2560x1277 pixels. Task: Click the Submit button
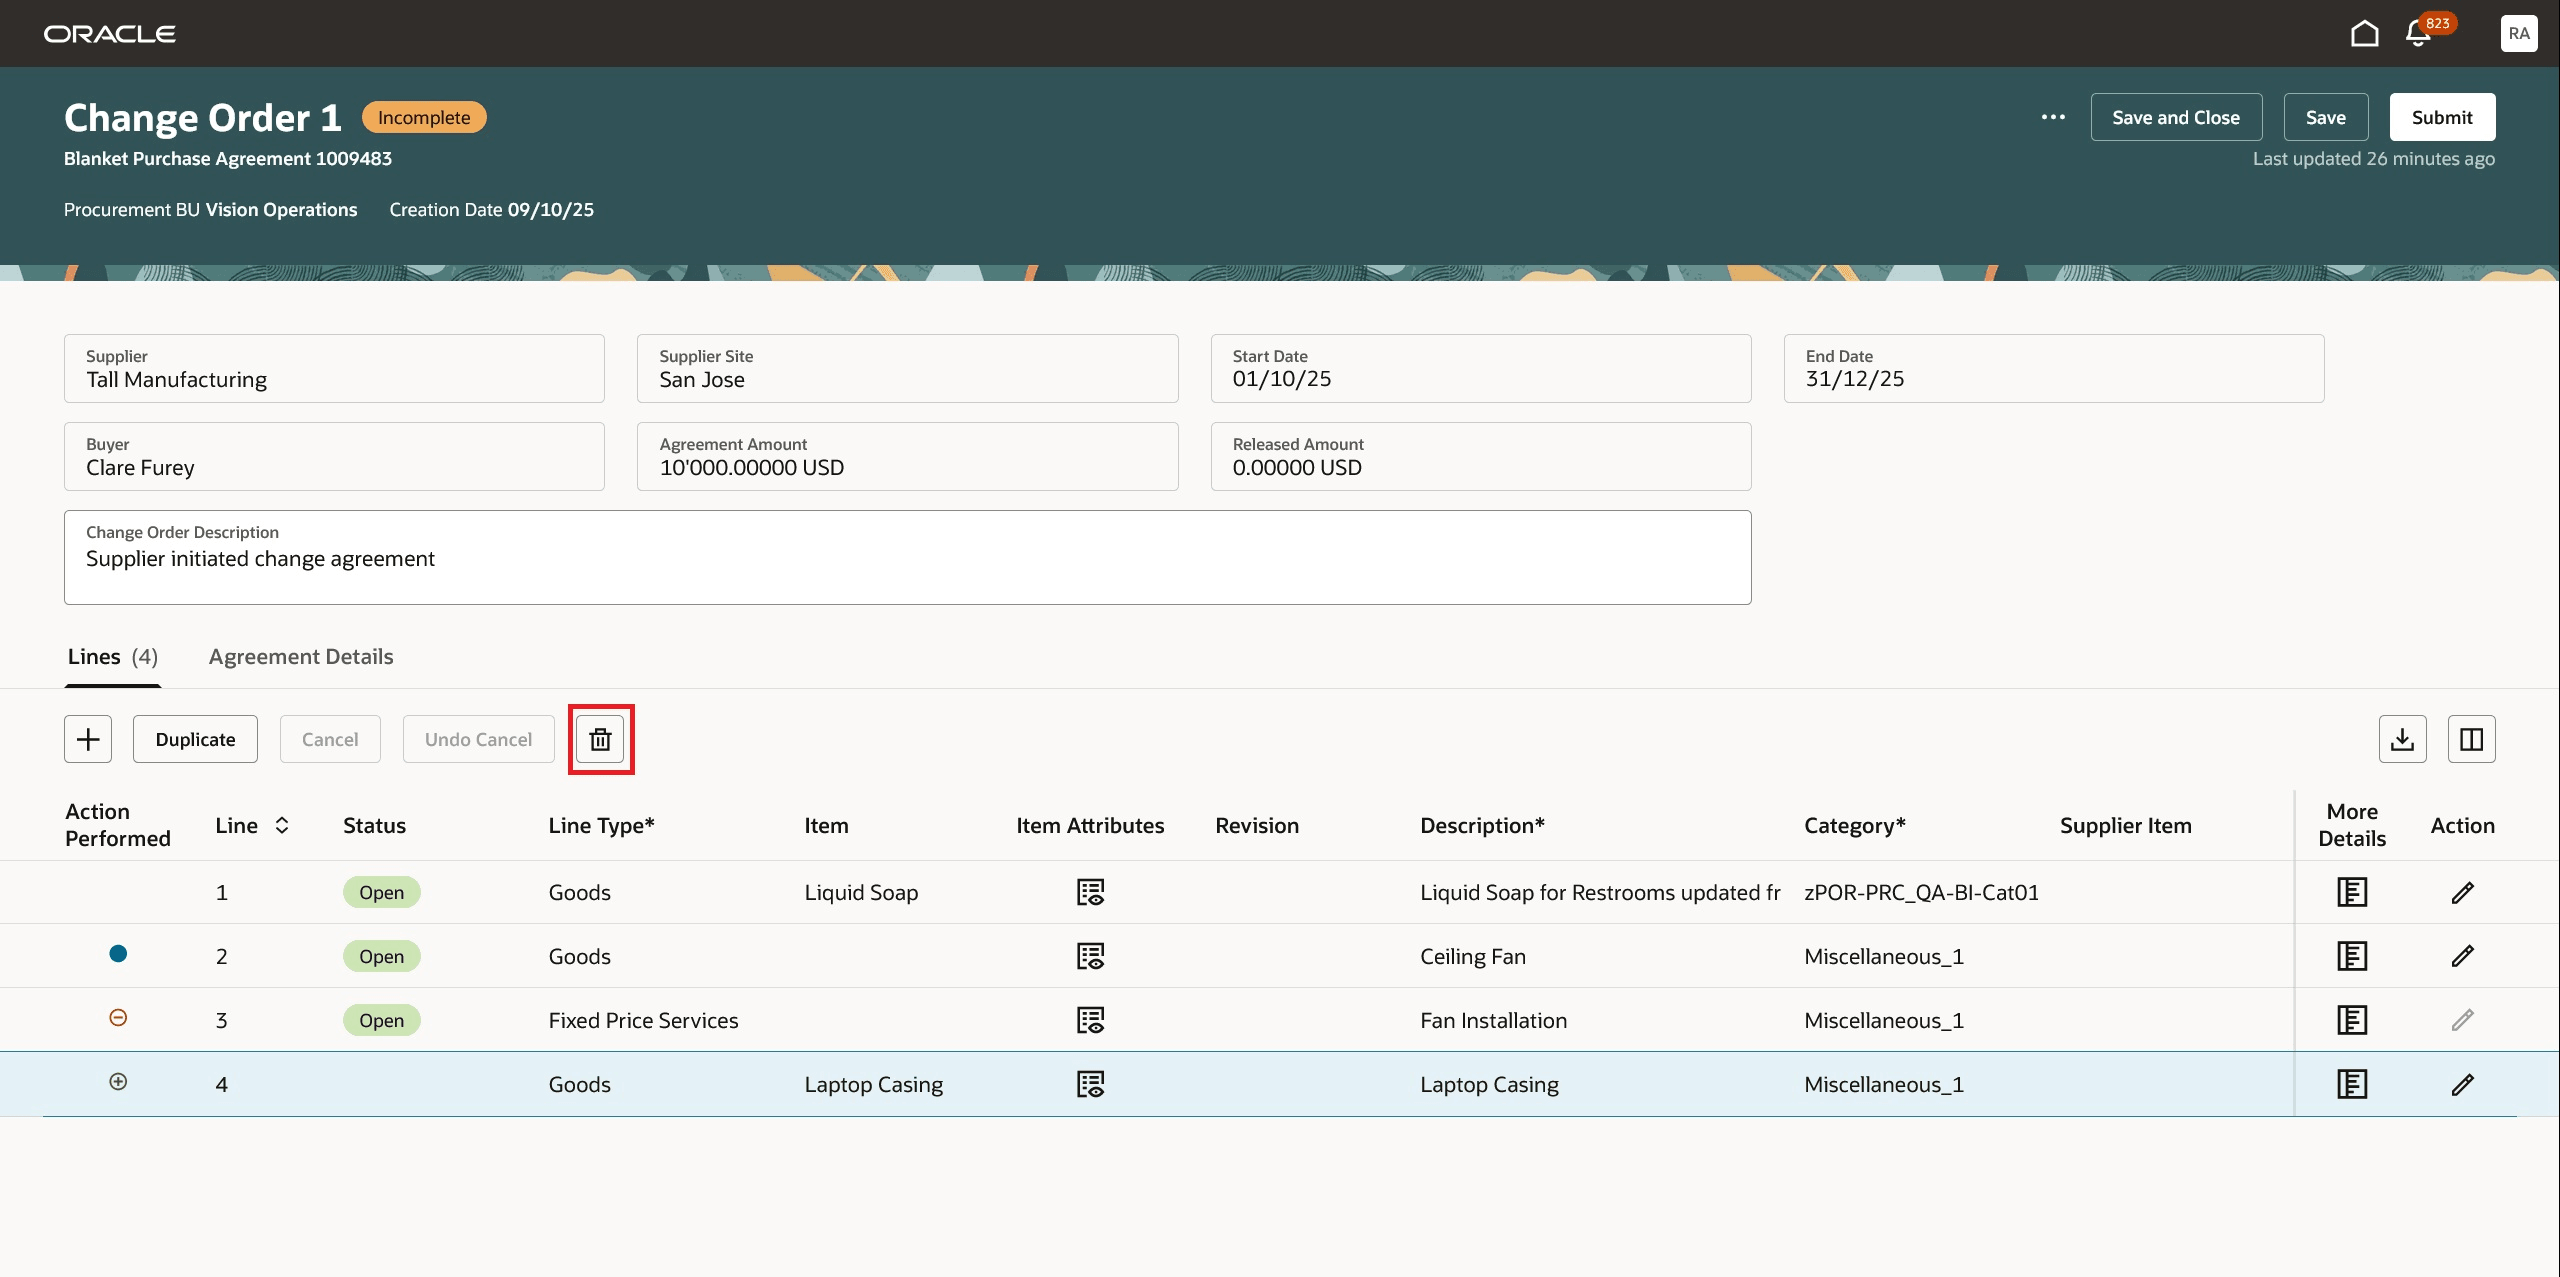coord(2441,117)
